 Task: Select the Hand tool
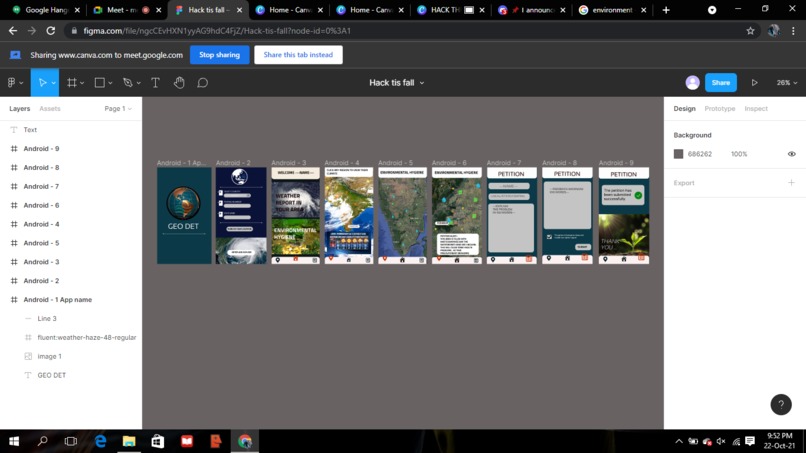pyautogui.click(x=179, y=82)
